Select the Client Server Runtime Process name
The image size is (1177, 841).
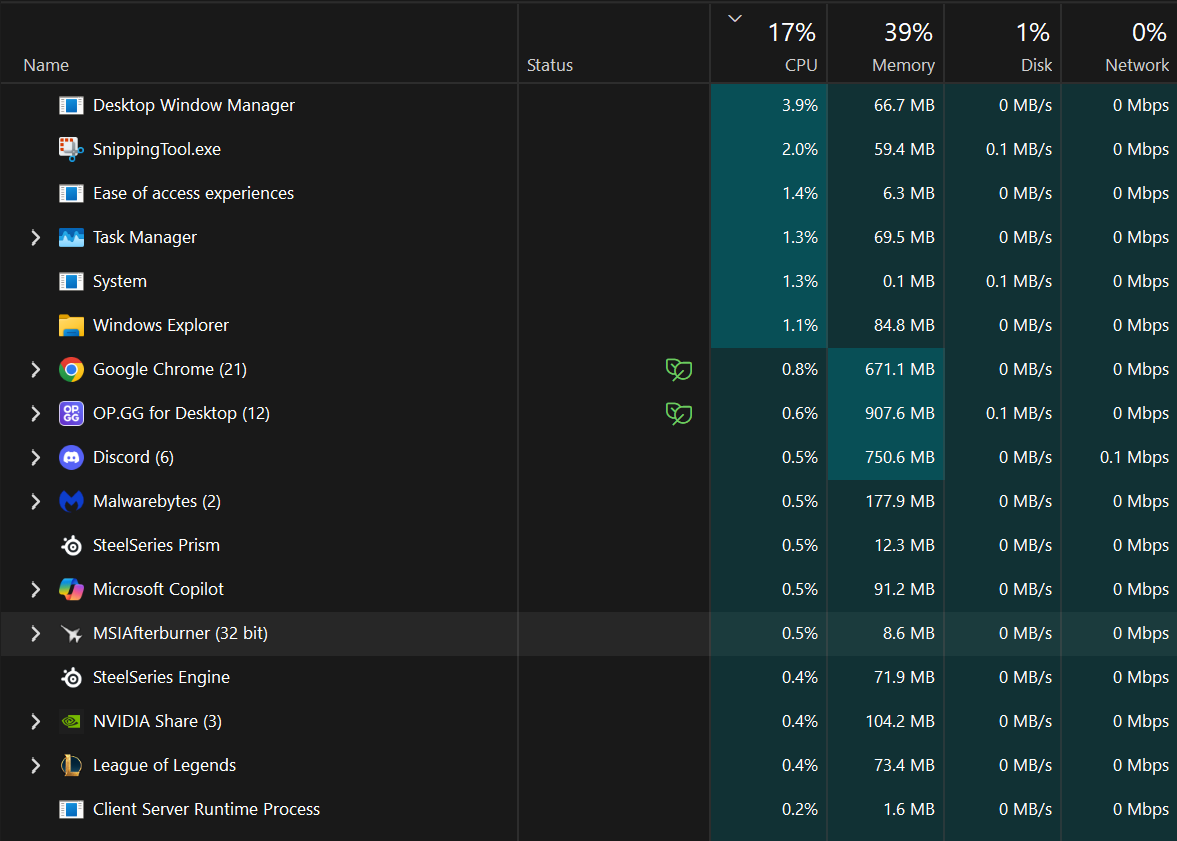(x=206, y=809)
